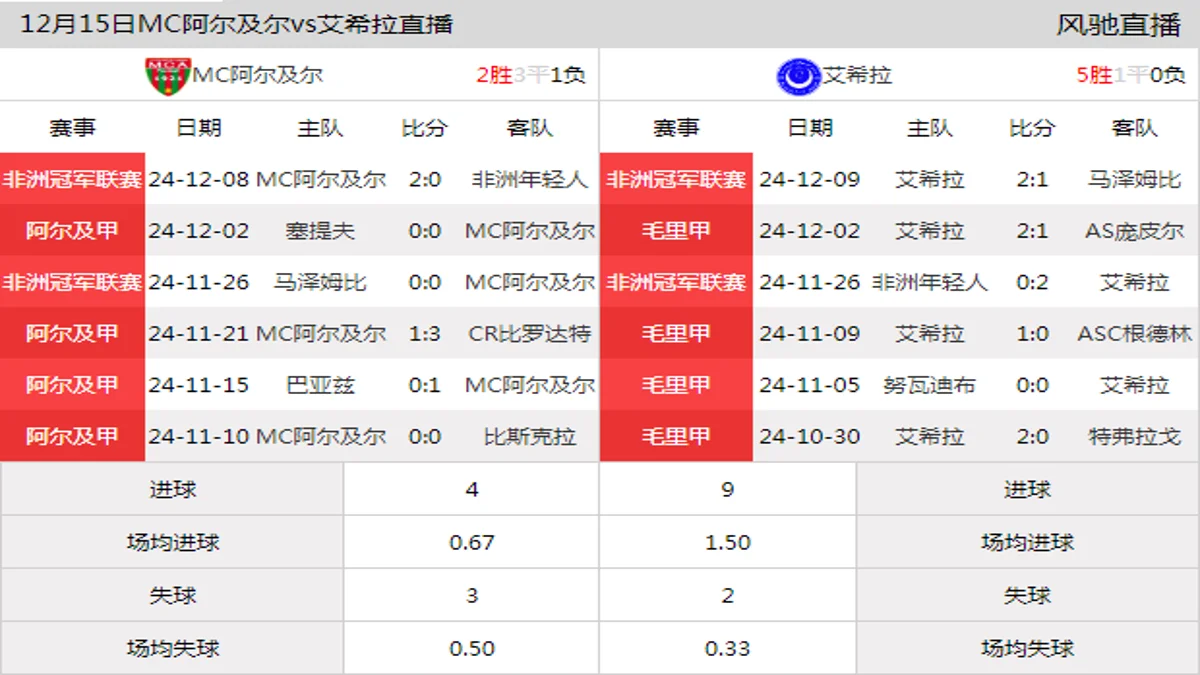
Task: Click right 比分 column header
Action: pos(1033,128)
